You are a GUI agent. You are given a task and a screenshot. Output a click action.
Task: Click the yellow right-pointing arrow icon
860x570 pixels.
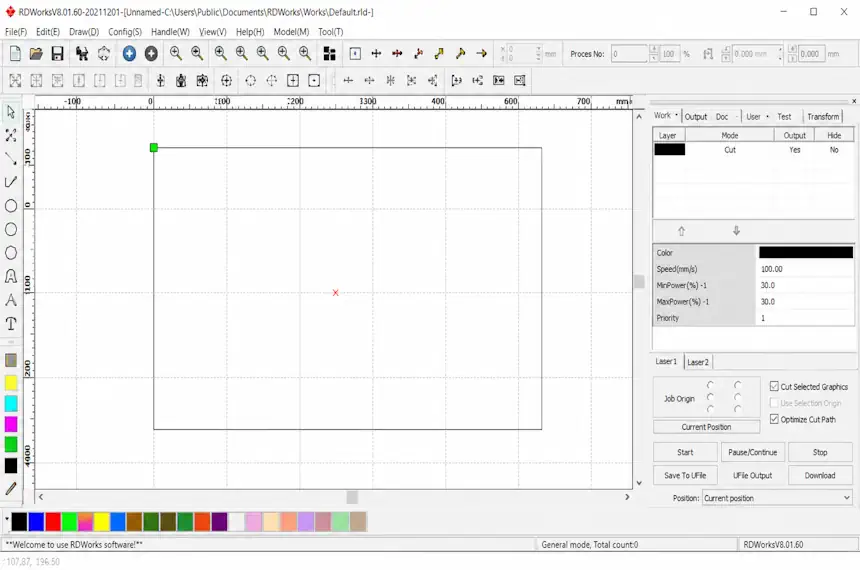pos(482,53)
